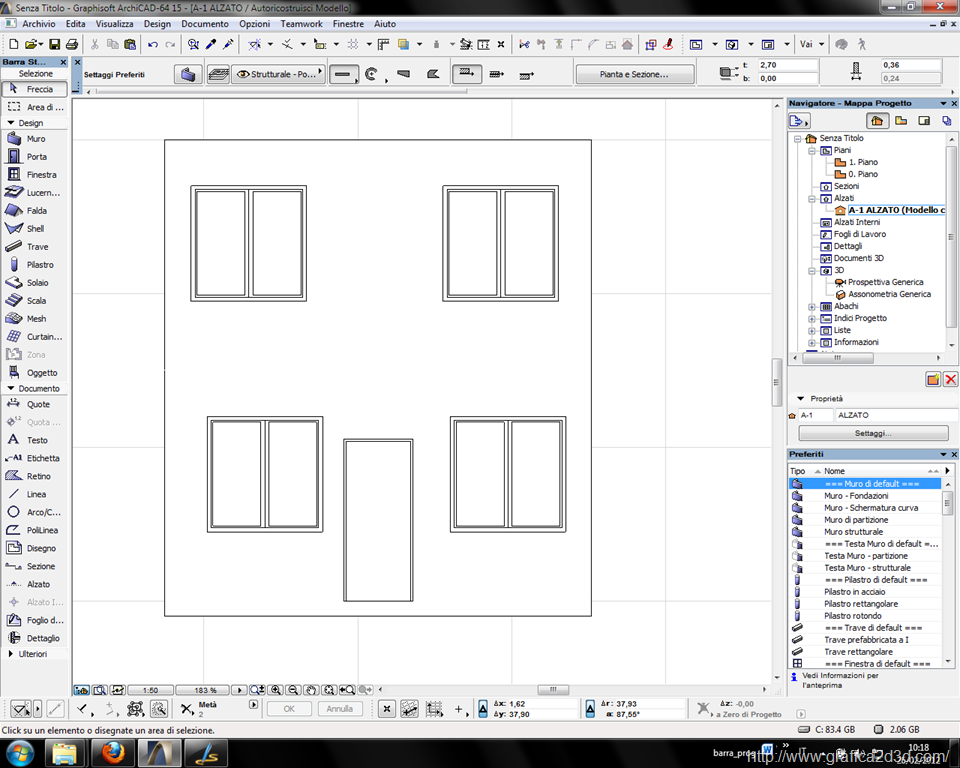Open the Teamwork menu
Viewport: 960px width, 768px height.
[301, 23]
